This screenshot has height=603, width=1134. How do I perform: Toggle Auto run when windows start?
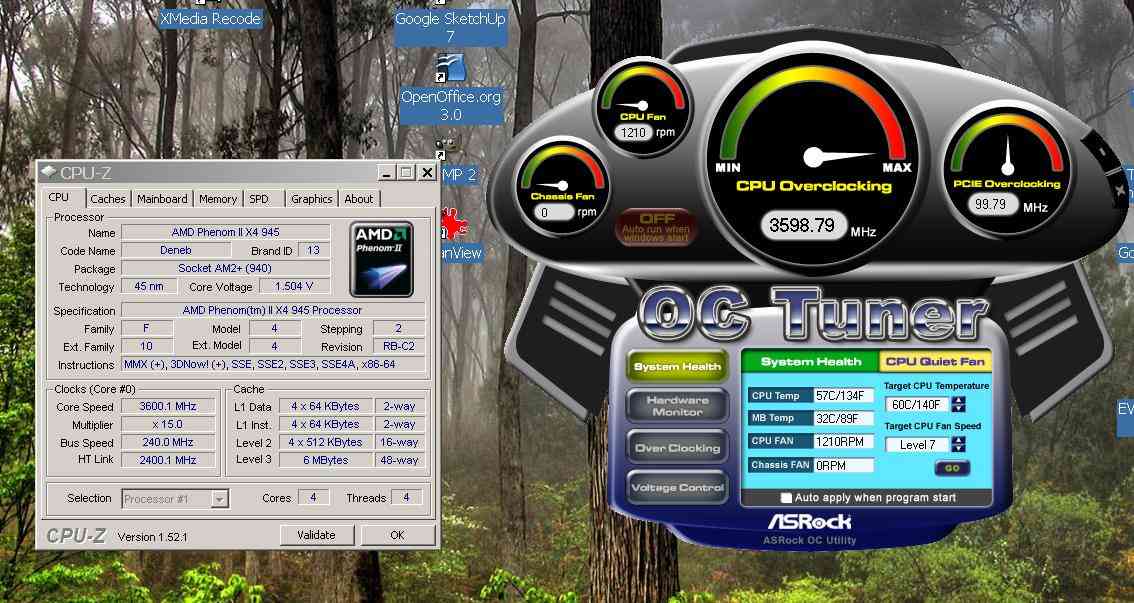point(657,226)
